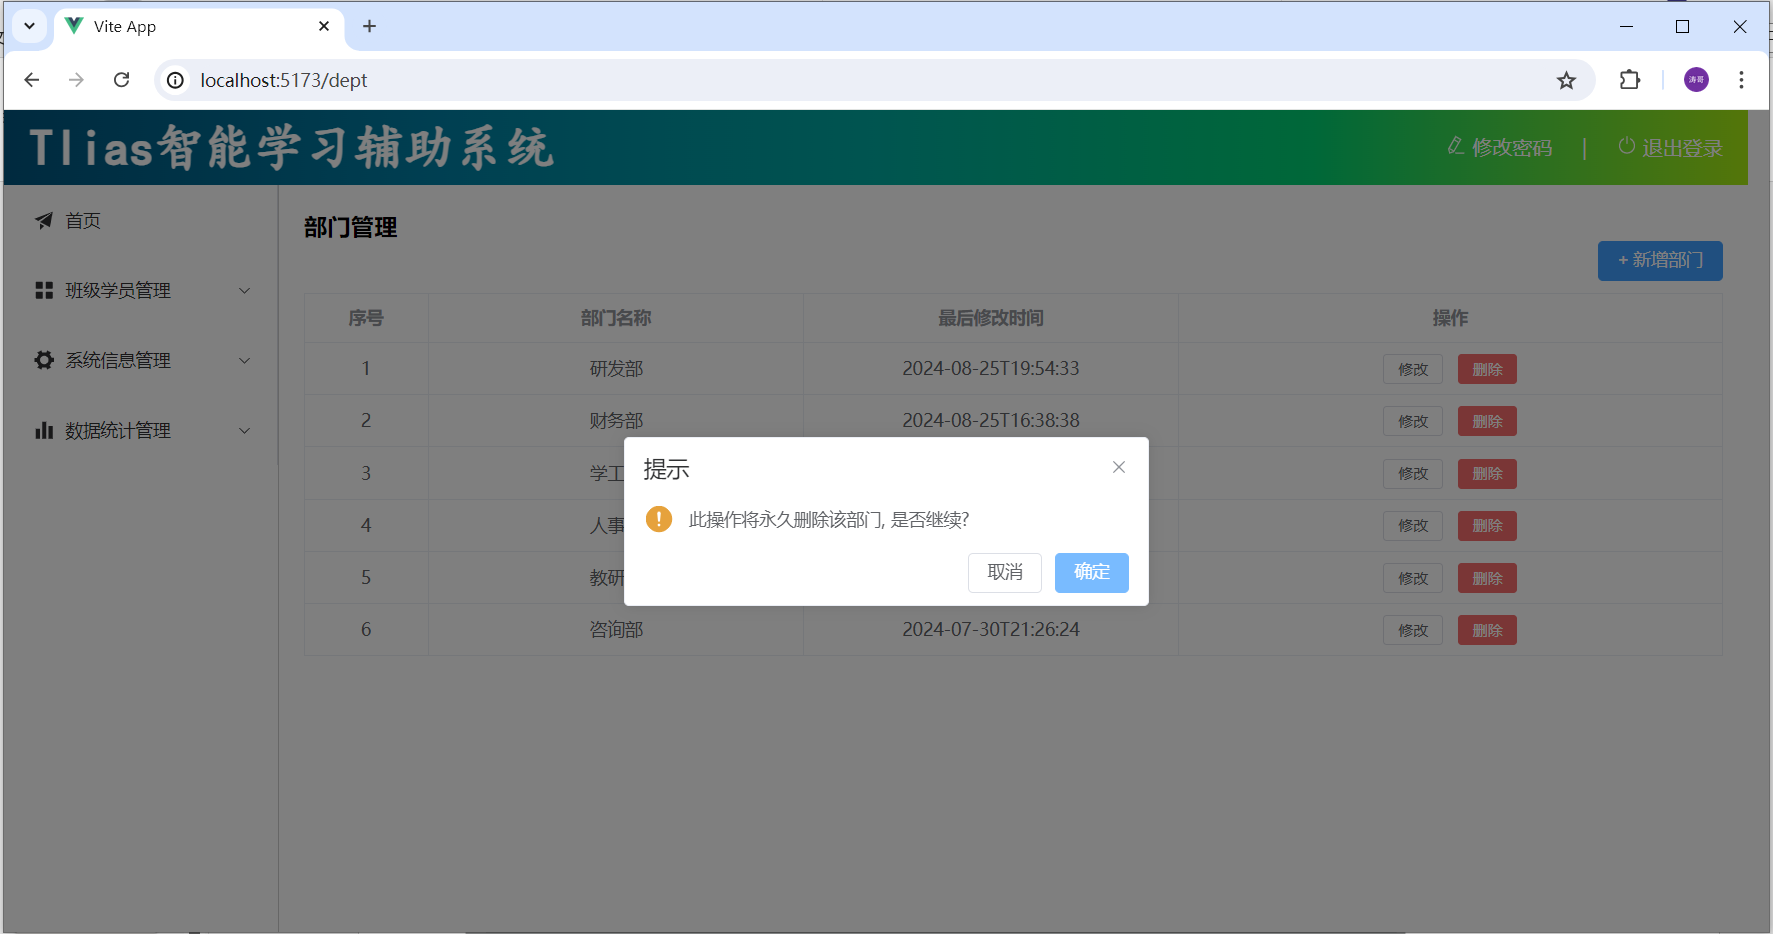
Task: Click the paper-plane icon beside 首页
Action: tap(44, 220)
